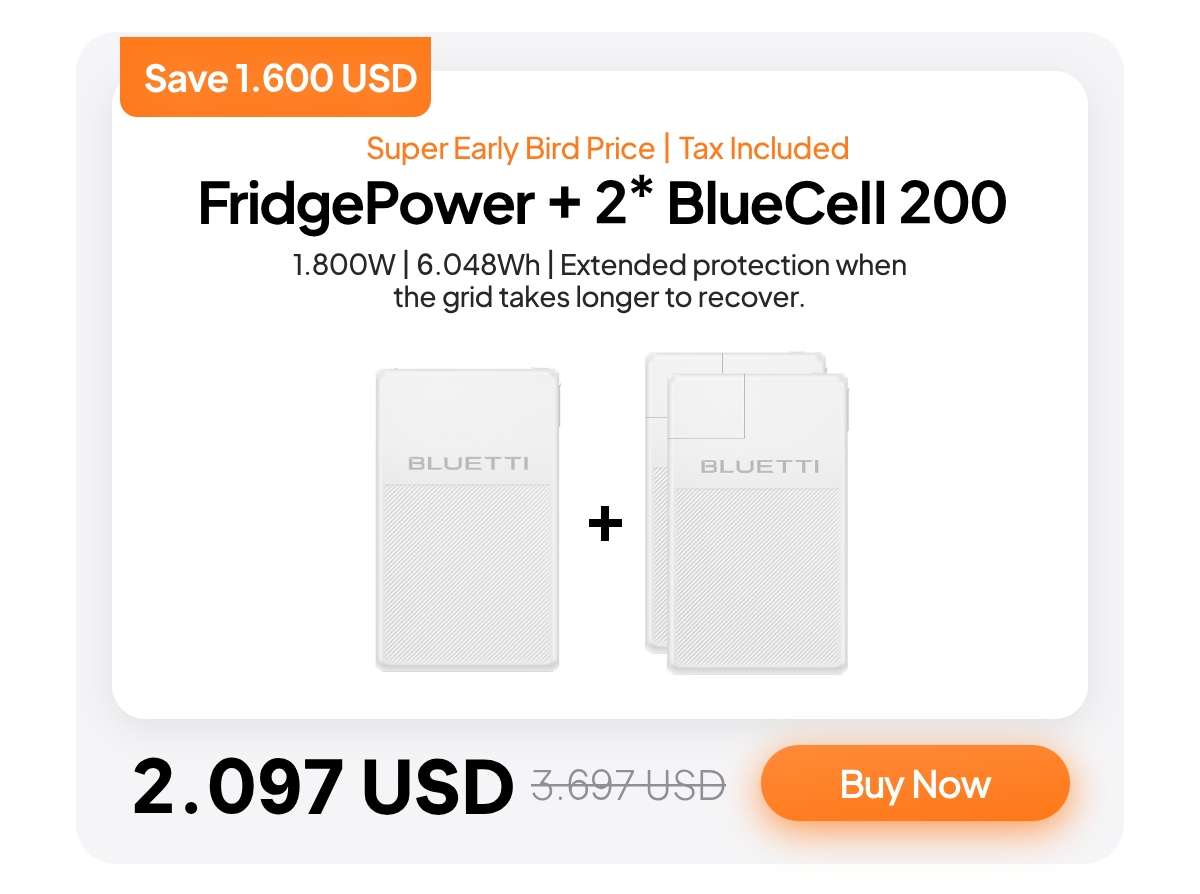Screen dimensions: 1200x894
Task: Click the Tax Included label
Action: point(764,149)
